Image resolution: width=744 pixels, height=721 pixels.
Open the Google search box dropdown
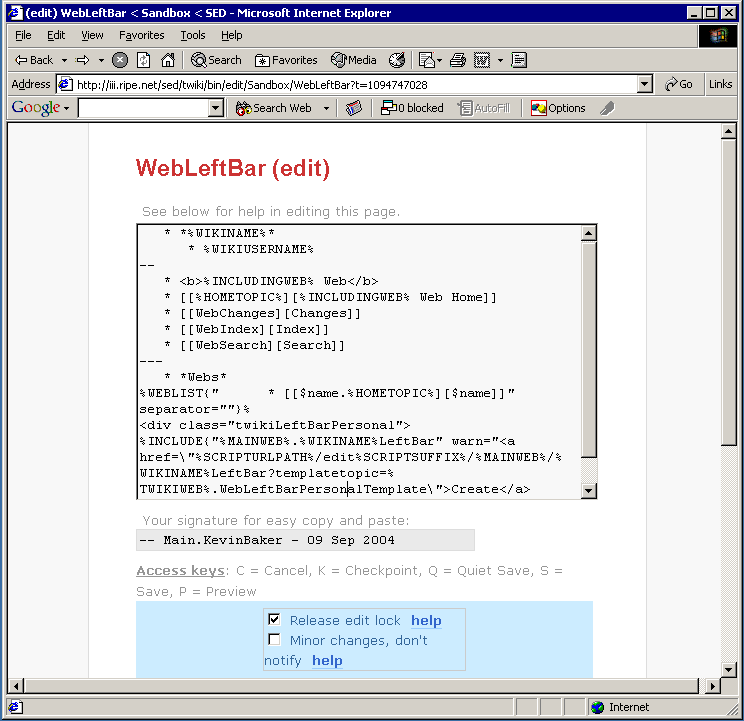[x=215, y=108]
